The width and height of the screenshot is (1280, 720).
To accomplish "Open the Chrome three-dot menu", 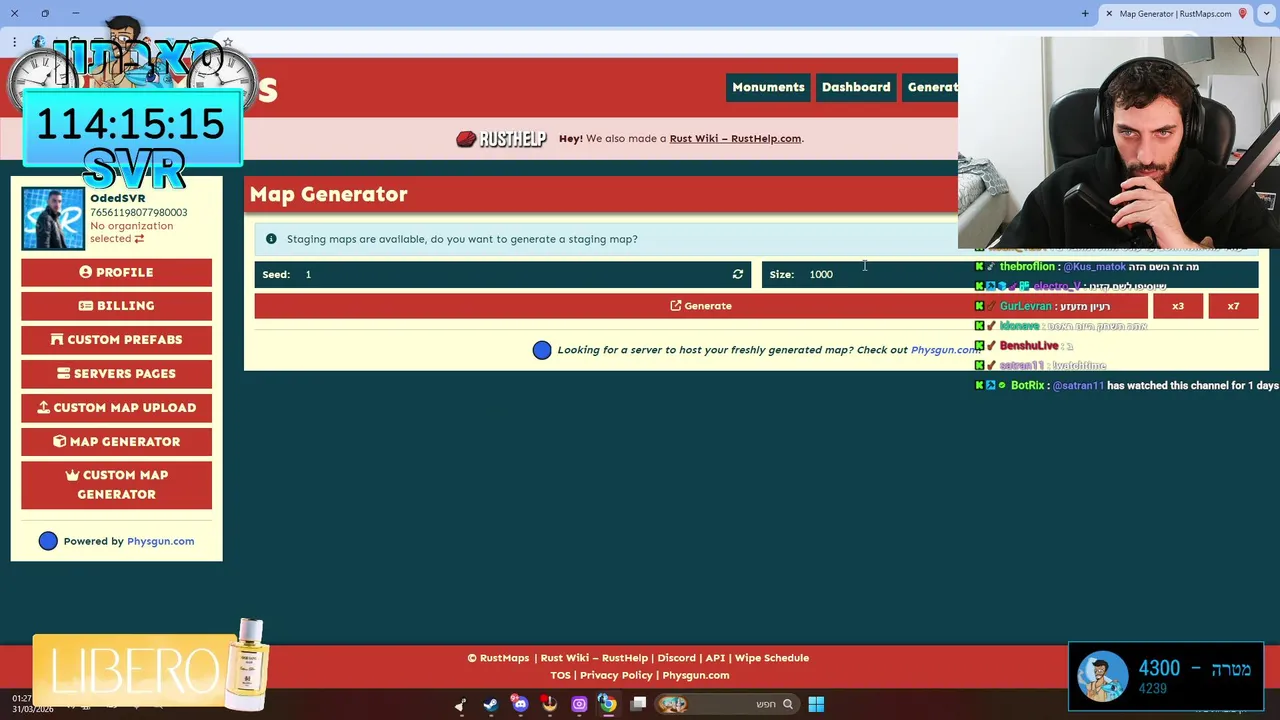I will click(x=14, y=42).
